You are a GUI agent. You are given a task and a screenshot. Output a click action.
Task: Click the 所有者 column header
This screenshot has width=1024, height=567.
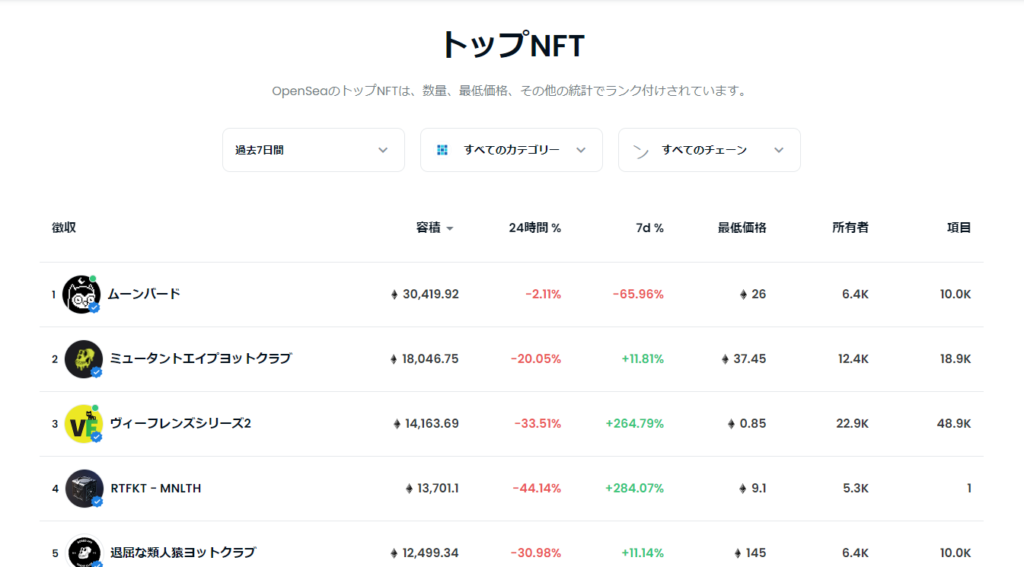tap(850, 227)
